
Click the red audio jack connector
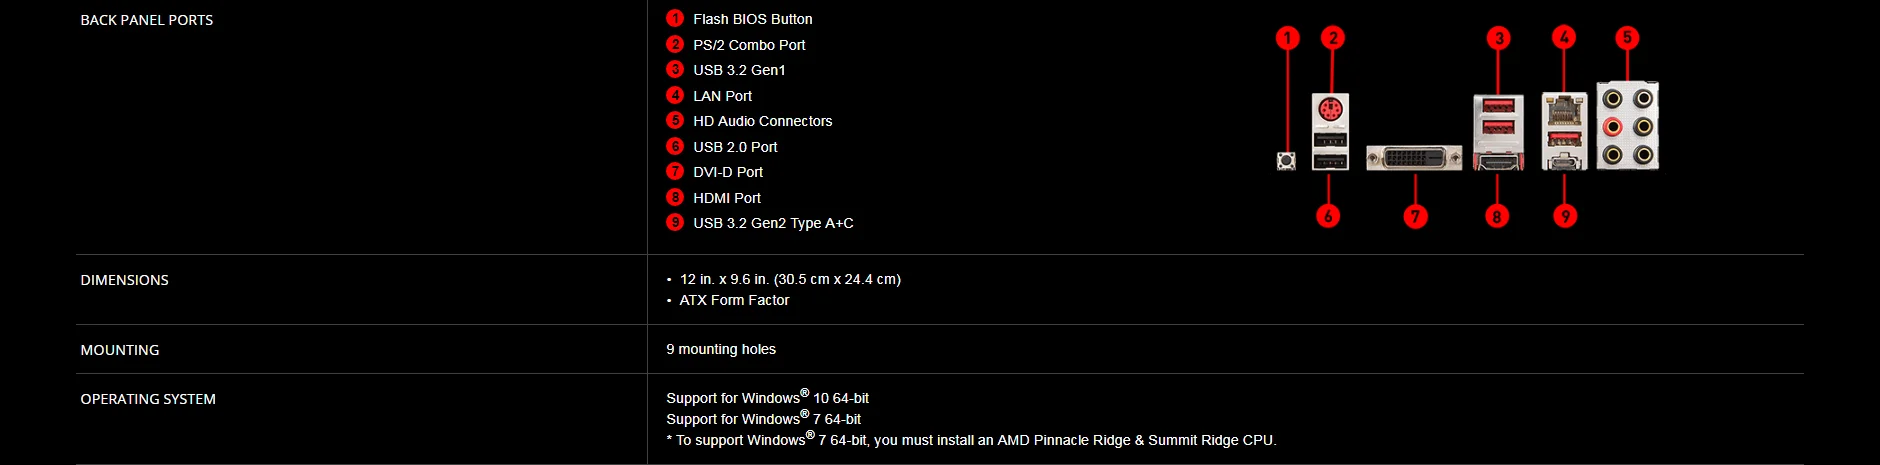pos(1612,127)
